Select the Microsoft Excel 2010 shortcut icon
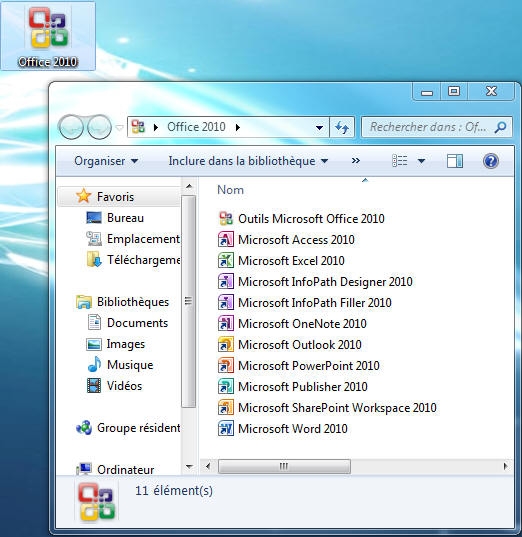This screenshot has height=537, width=522. (226, 261)
